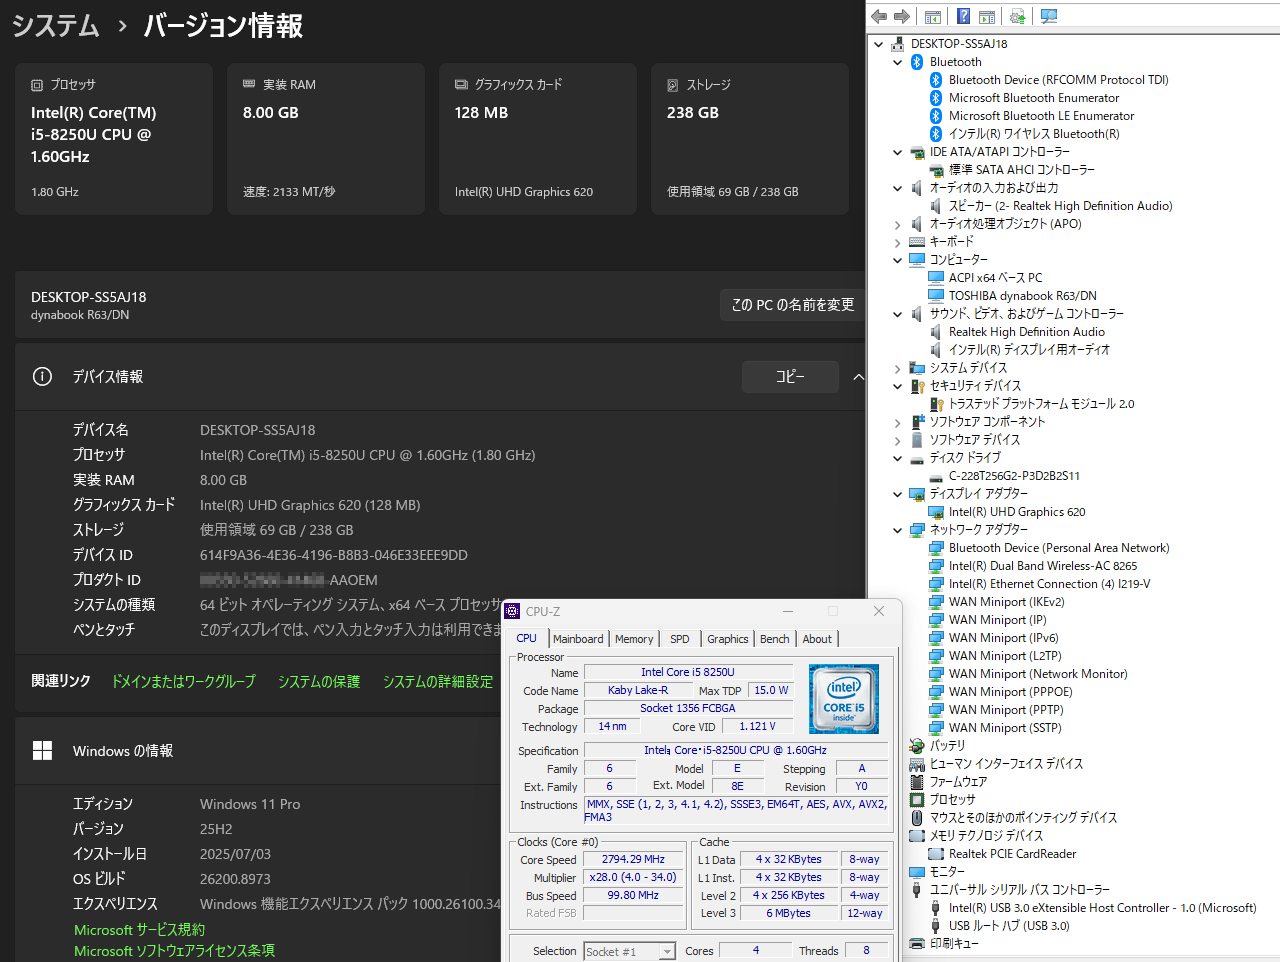Click the CPU-Z title bar app icon
1280x962 pixels.
pyautogui.click(x=513, y=611)
